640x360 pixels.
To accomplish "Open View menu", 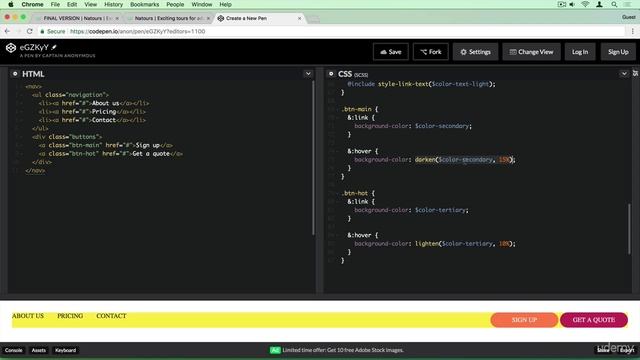I will (91, 4).
